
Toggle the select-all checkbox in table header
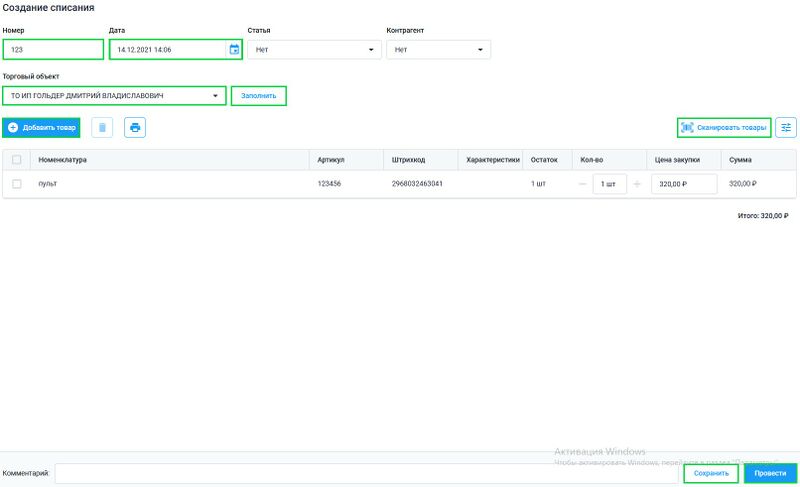(x=16, y=160)
